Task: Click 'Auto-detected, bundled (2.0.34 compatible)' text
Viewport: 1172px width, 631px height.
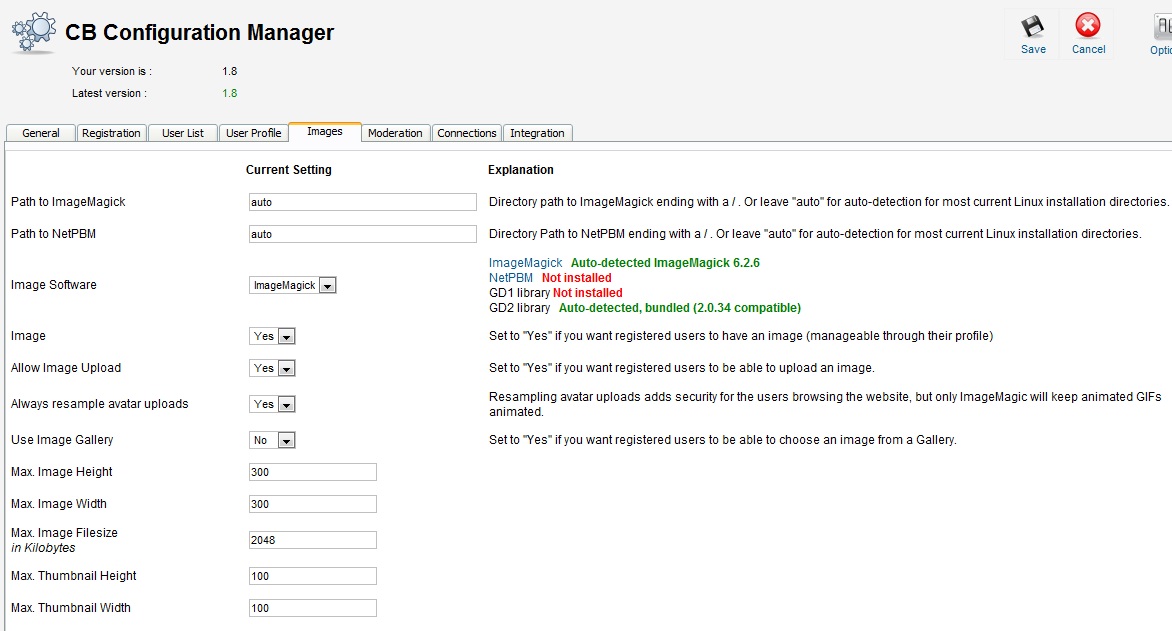Action: (x=680, y=308)
